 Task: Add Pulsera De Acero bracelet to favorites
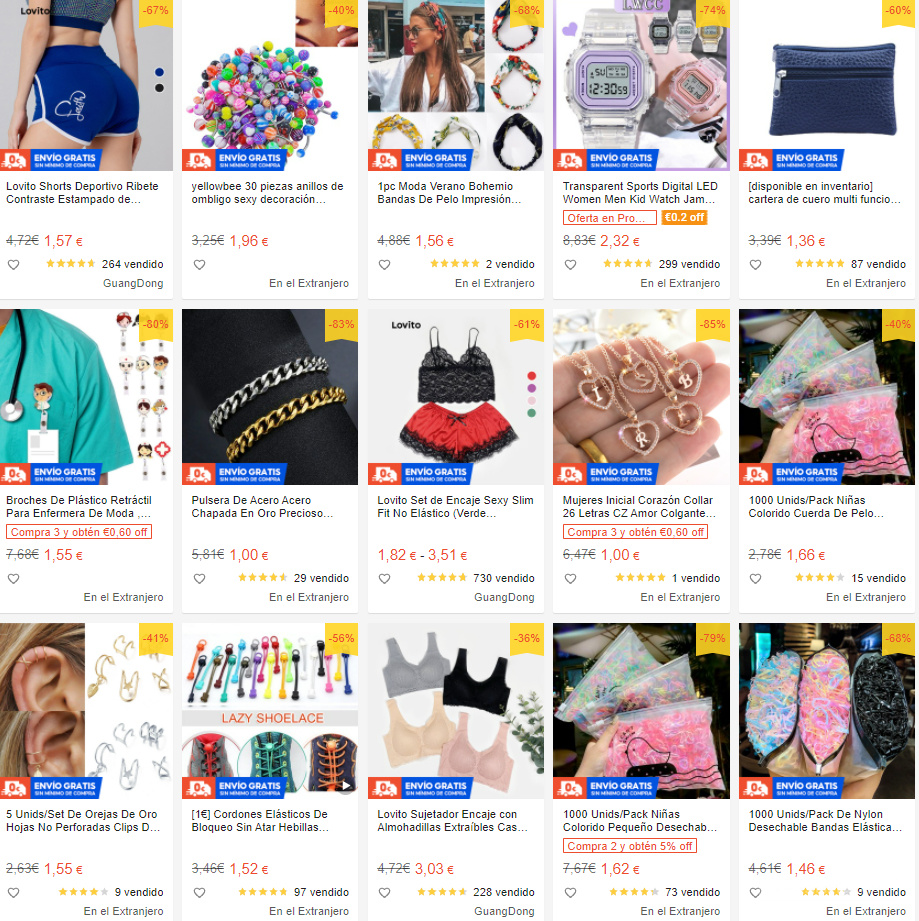(200, 579)
